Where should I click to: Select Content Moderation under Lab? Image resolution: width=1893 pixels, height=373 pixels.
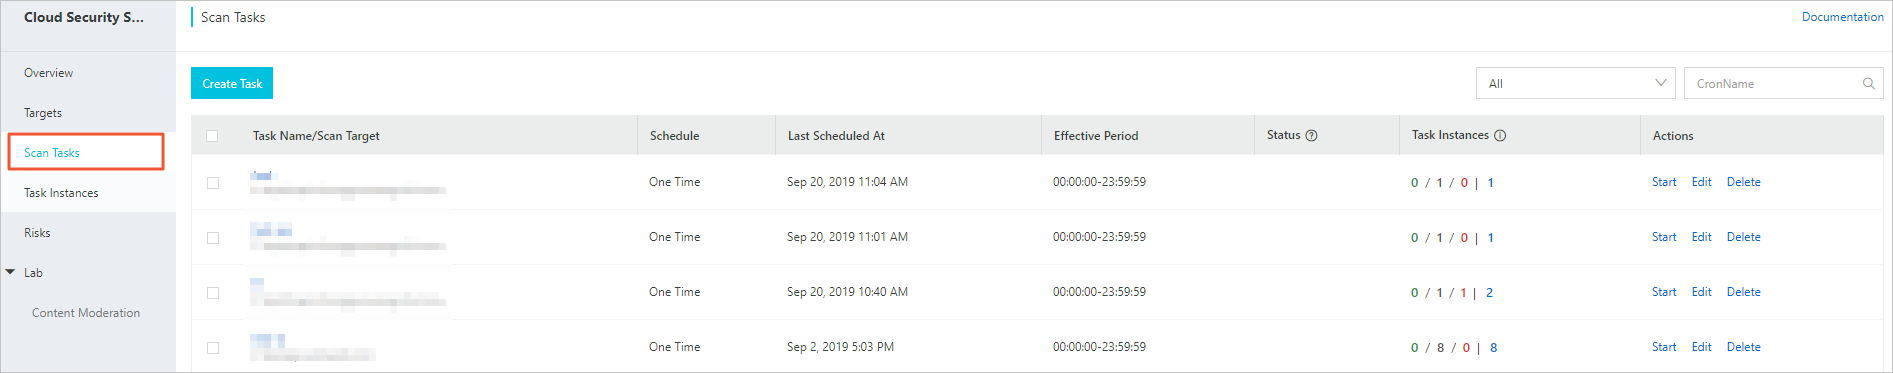coord(86,313)
